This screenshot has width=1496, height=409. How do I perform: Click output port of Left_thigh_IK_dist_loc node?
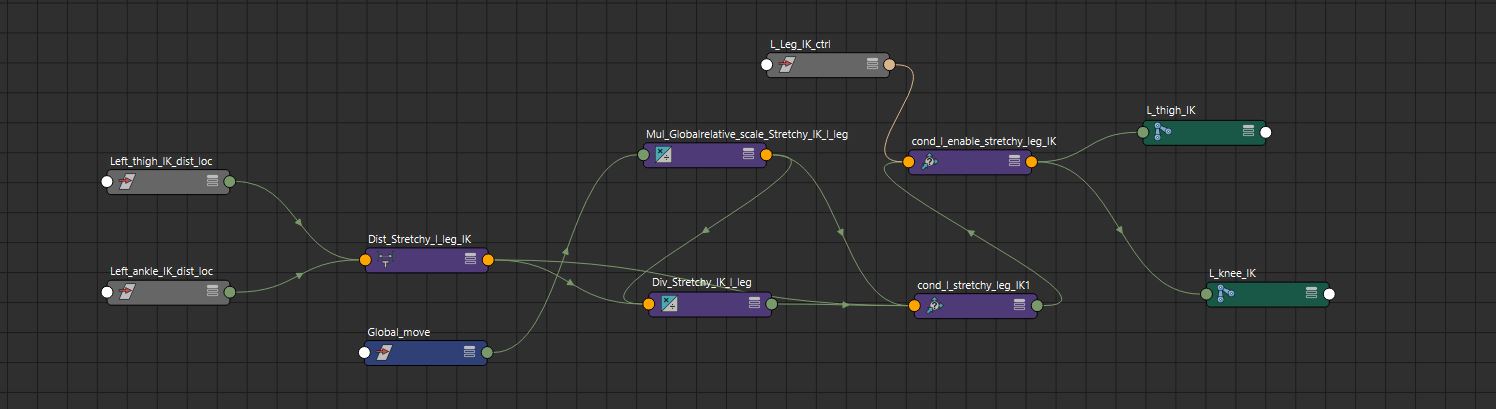[229, 182]
